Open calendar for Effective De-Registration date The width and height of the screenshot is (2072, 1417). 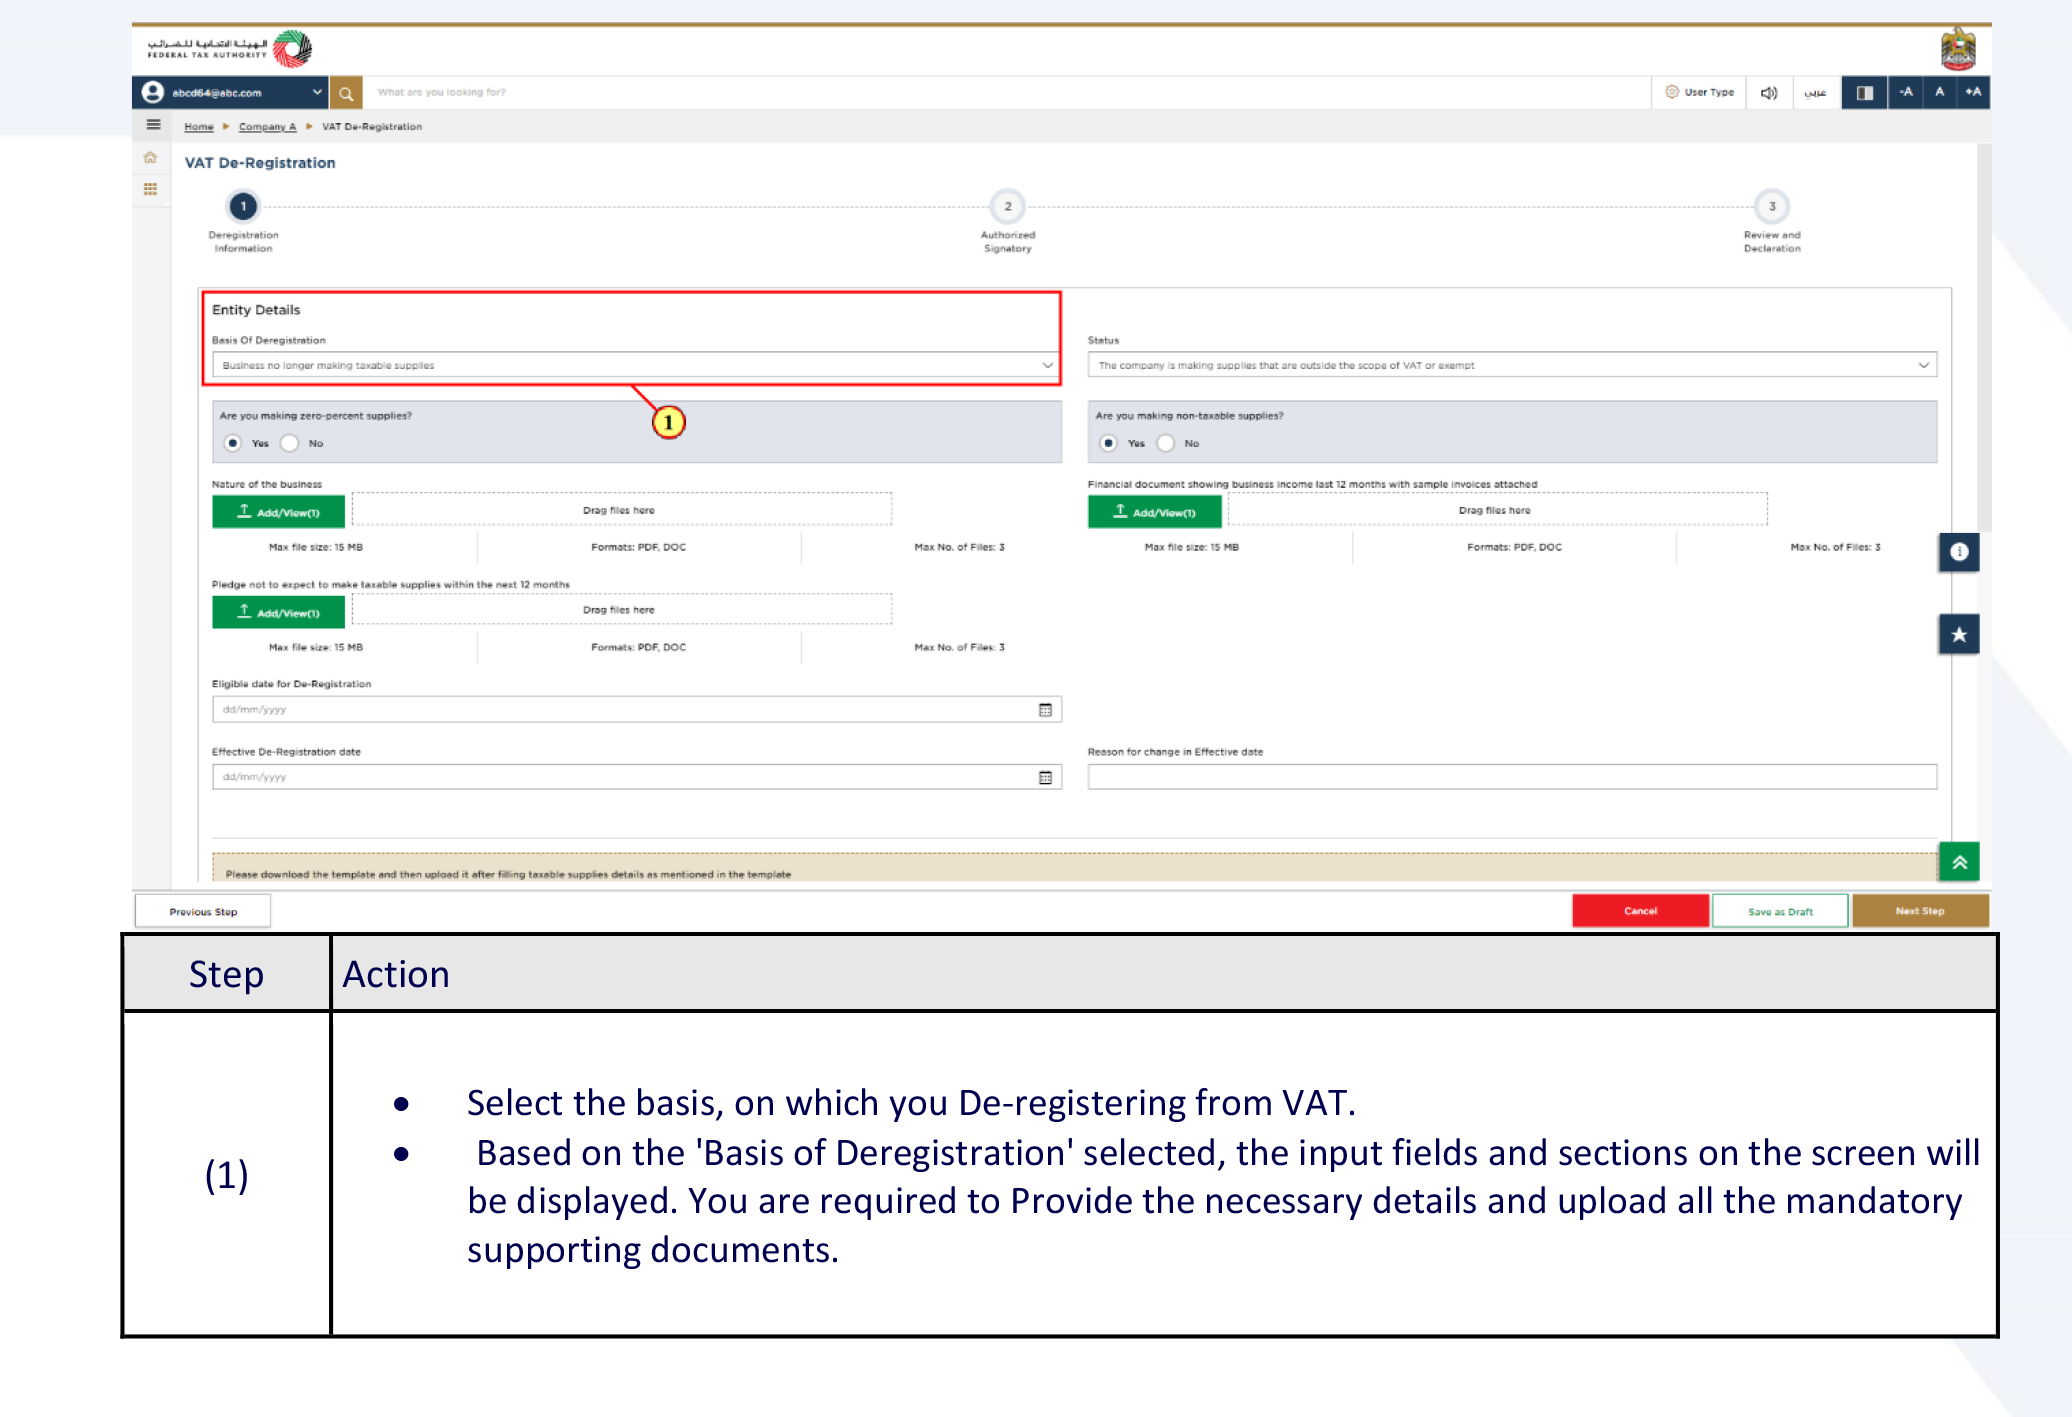click(x=1045, y=778)
